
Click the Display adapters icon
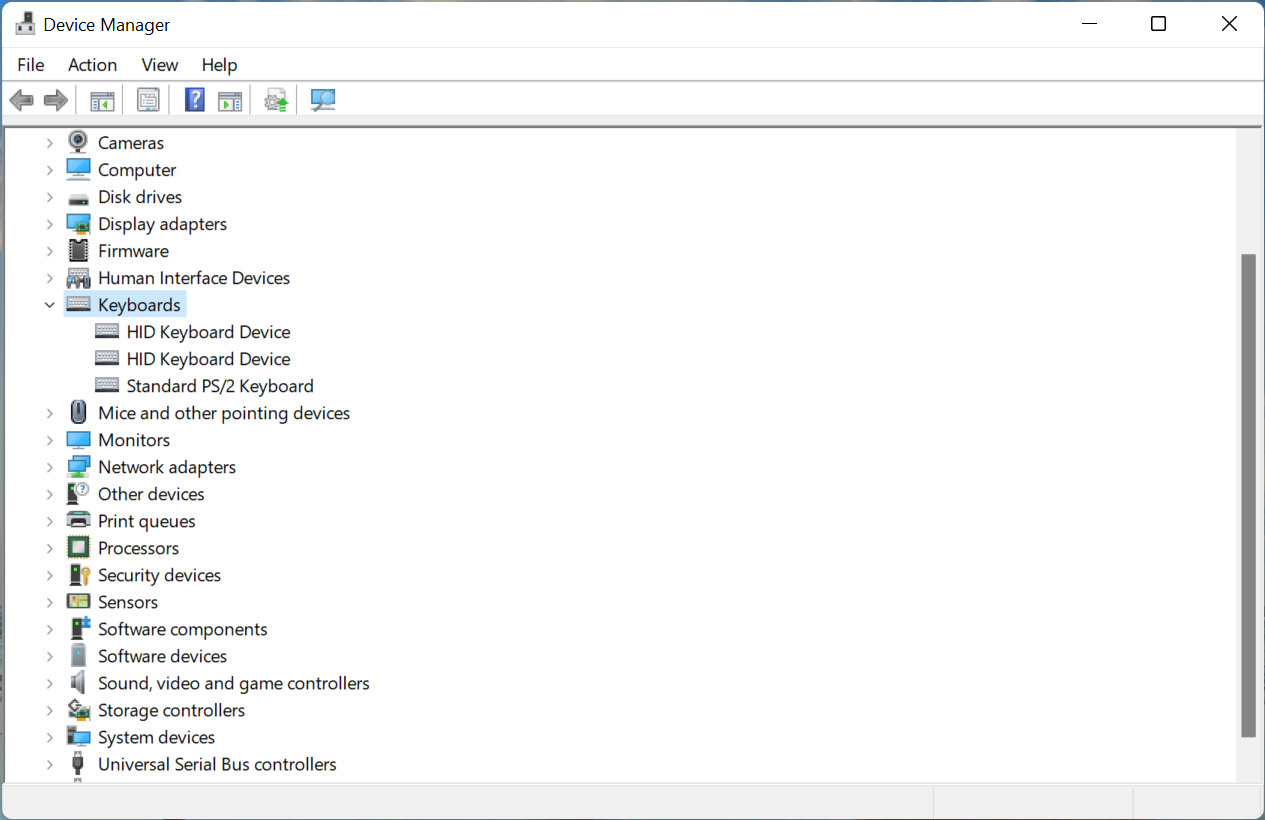coord(78,223)
